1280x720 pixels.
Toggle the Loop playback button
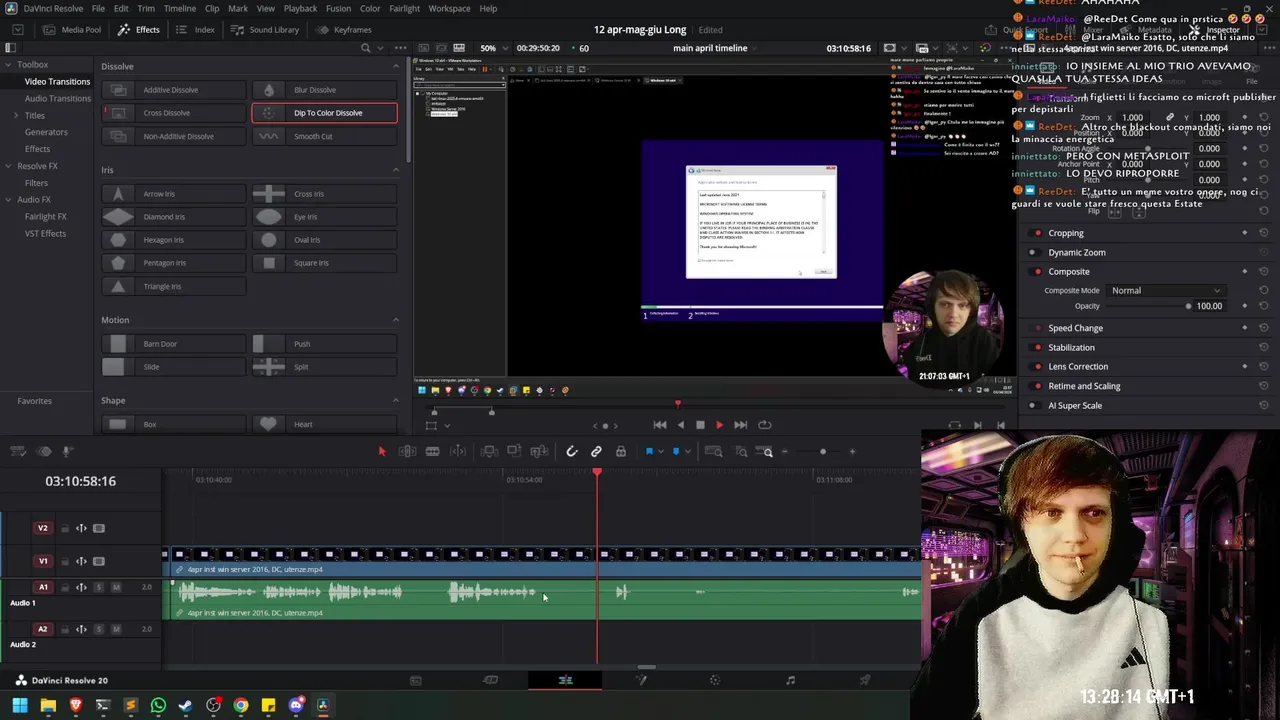click(x=765, y=425)
